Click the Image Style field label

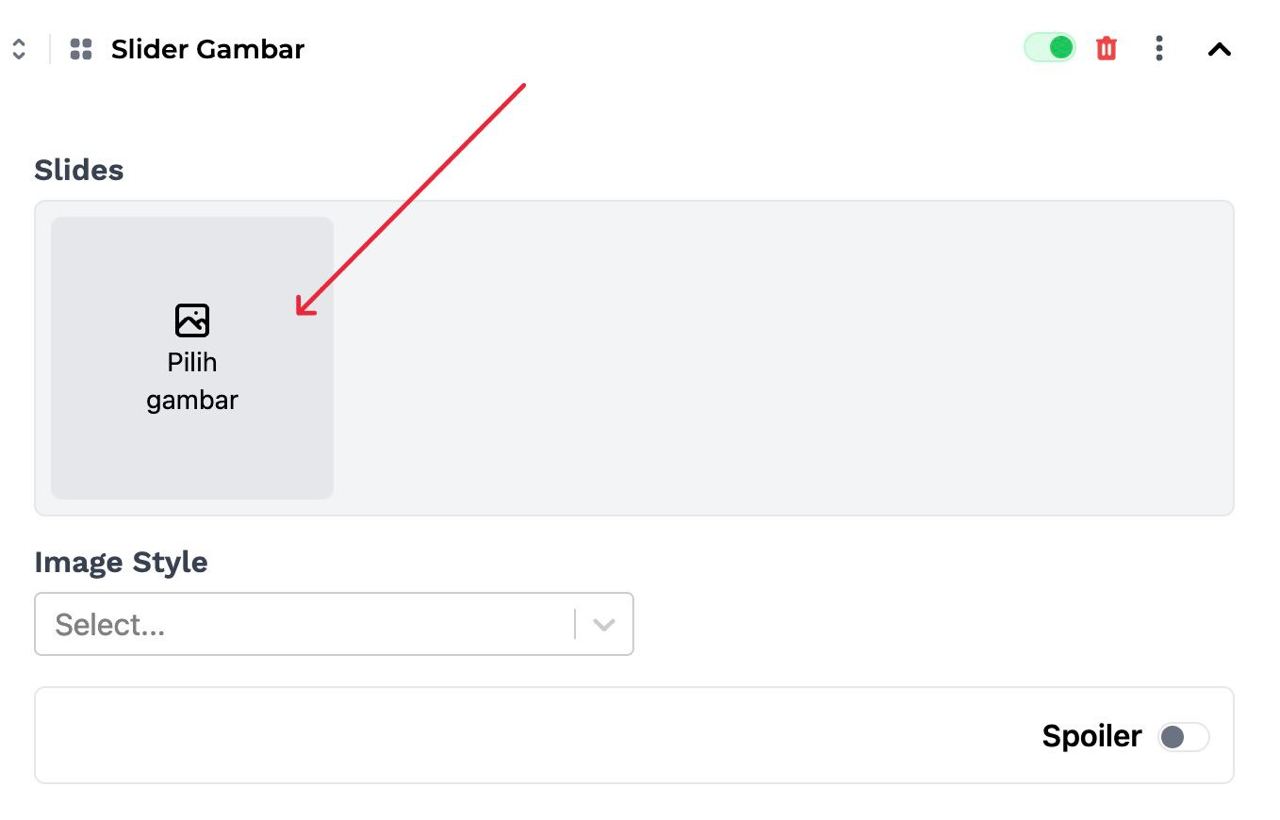tap(121, 562)
